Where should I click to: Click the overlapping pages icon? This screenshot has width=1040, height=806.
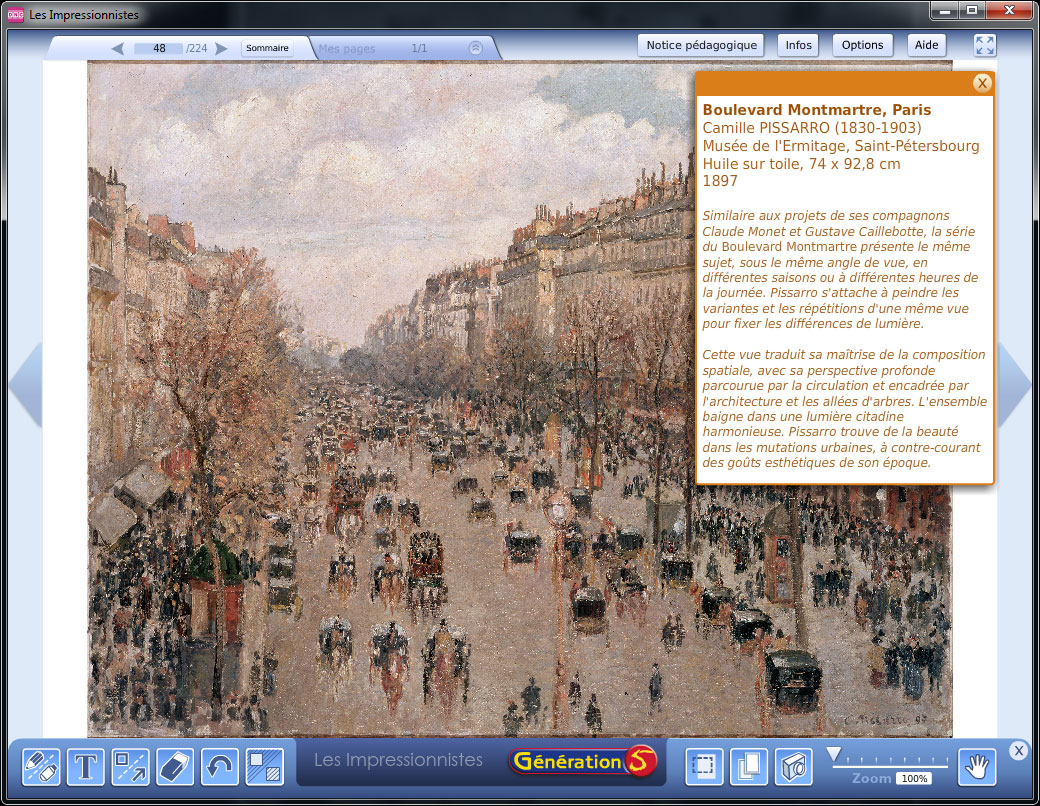[x=749, y=767]
